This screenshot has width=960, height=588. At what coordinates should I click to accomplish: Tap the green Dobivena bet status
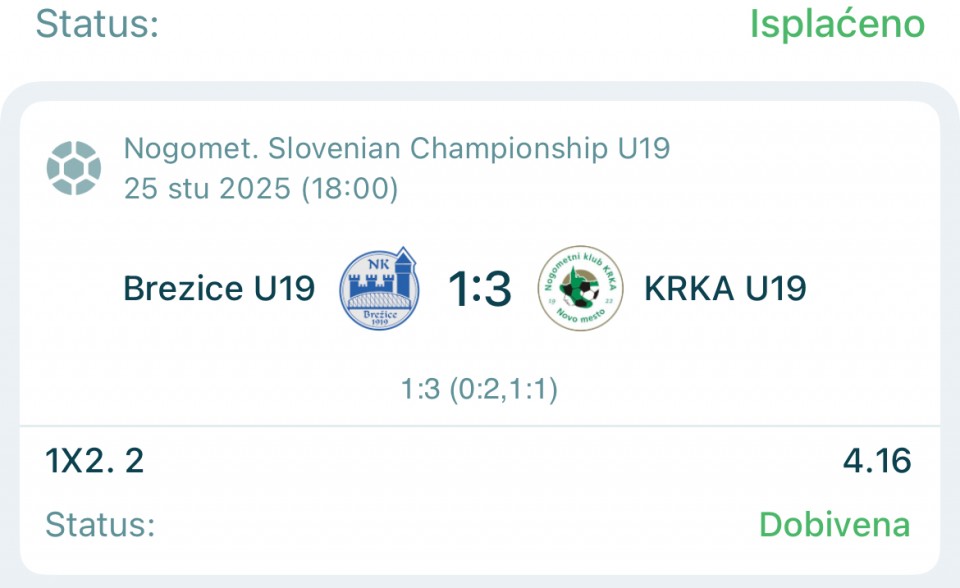[x=834, y=524]
